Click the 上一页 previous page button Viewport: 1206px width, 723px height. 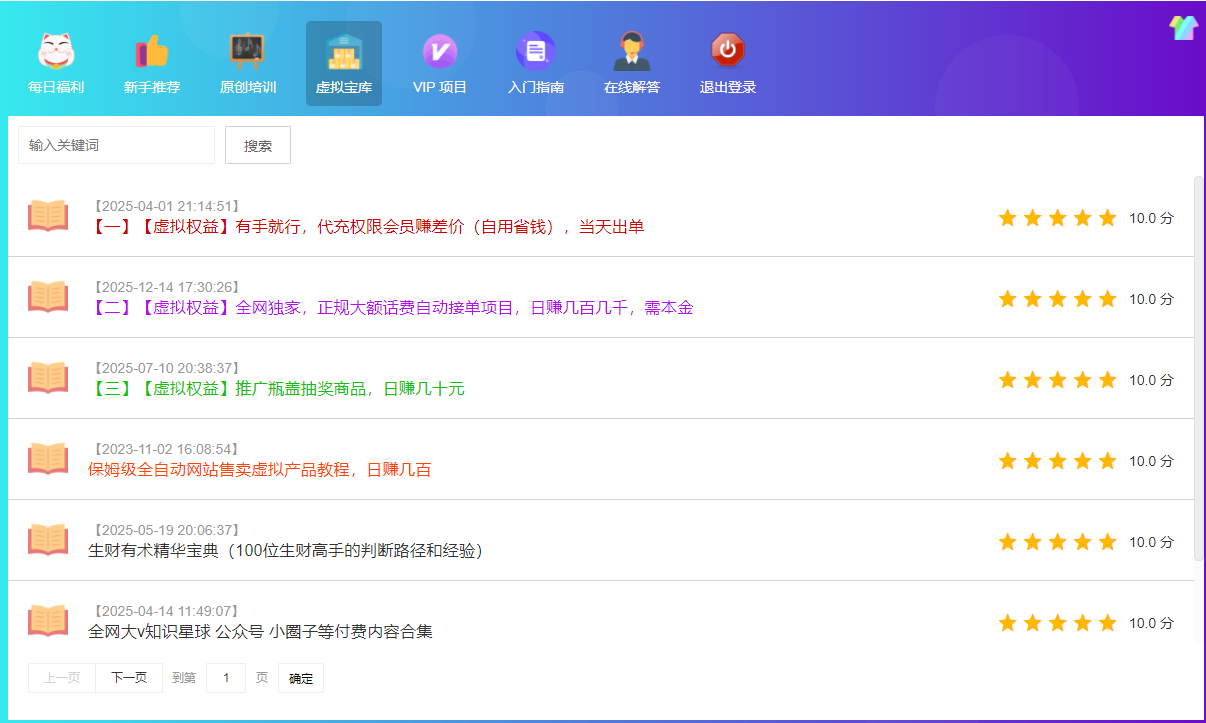click(x=62, y=678)
